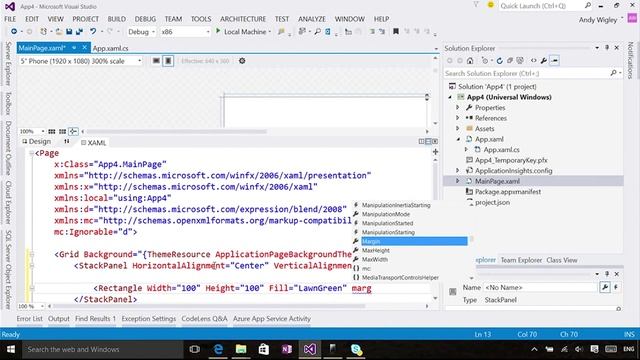The height and width of the screenshot is (360, 640).
Task: Open File Explorer from the taskbar
Action: click(241, 349)
